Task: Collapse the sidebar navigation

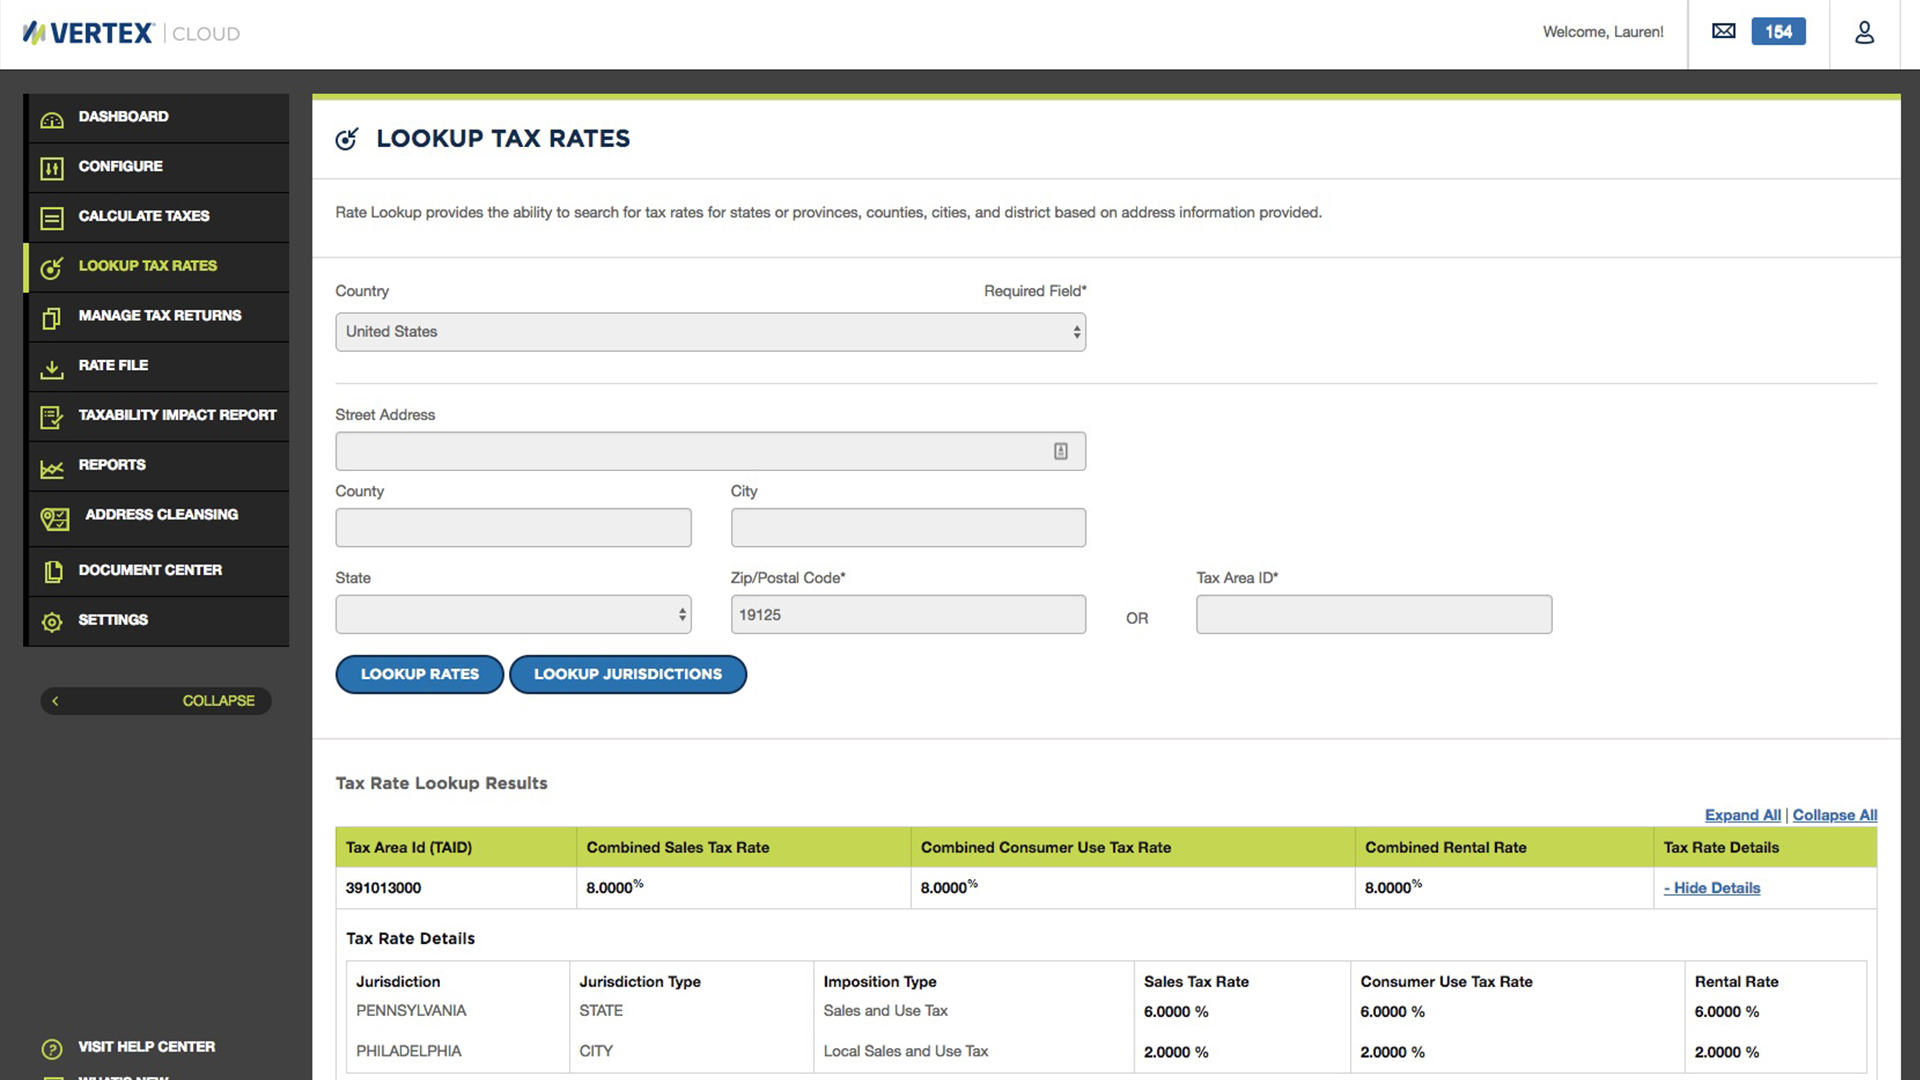Action: pyautogui.click(x=156, y=700)
